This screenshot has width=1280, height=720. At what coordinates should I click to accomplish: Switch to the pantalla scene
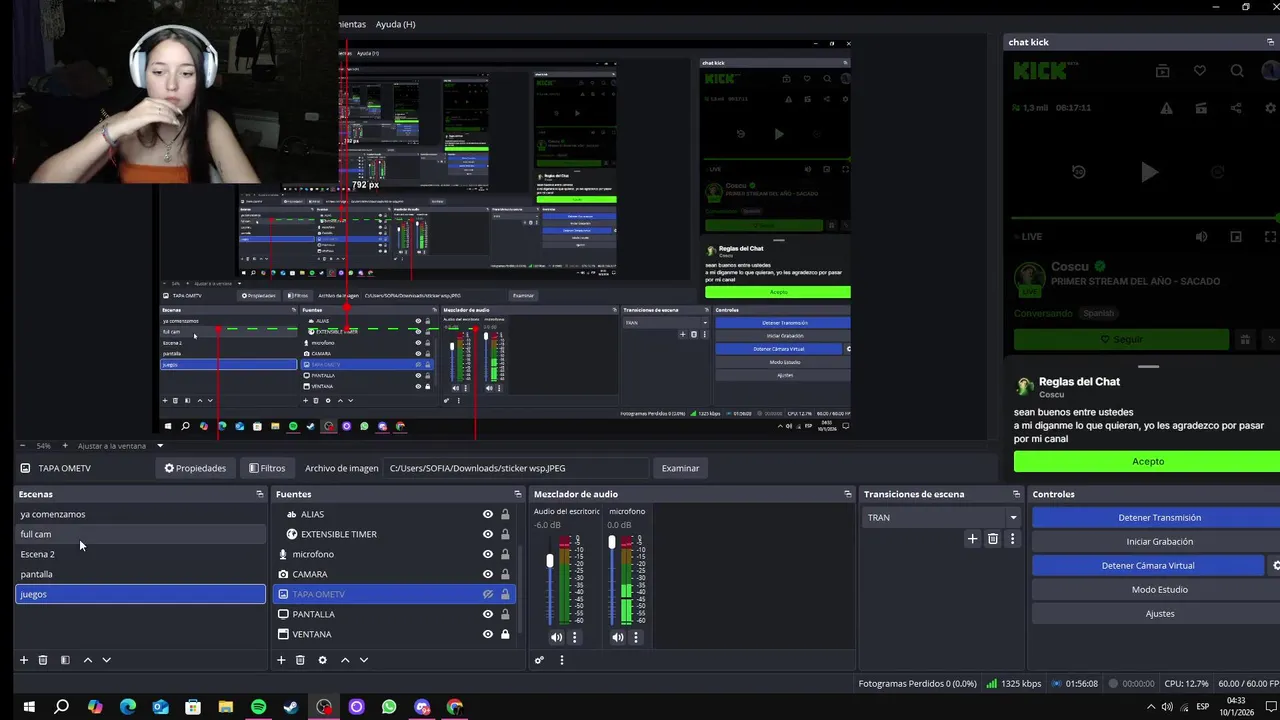pos(140,574)
